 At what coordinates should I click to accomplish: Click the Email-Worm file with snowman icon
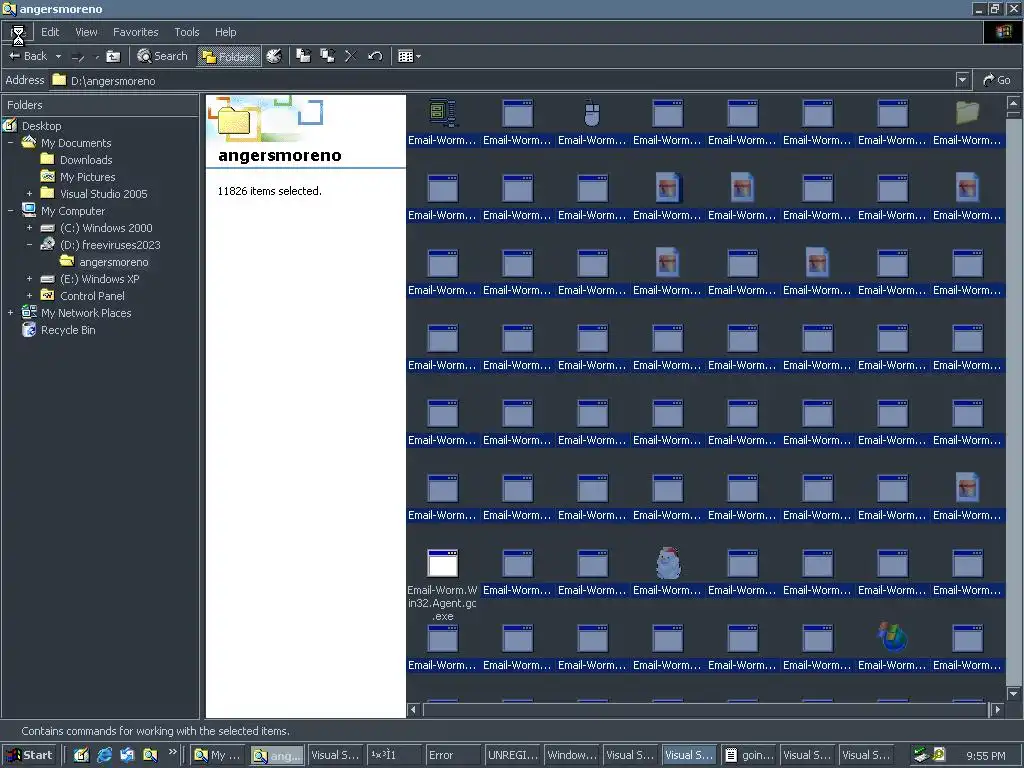click(x=667, y=571)
